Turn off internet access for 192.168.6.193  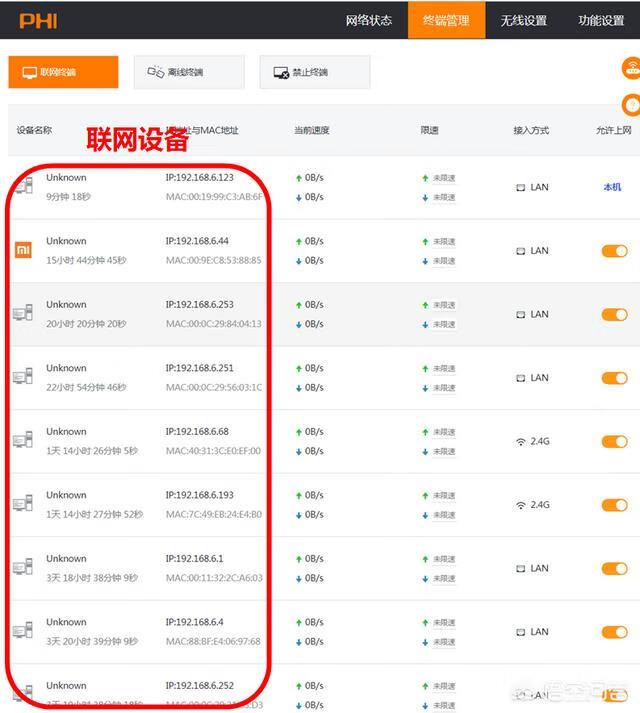coord(614,505)
